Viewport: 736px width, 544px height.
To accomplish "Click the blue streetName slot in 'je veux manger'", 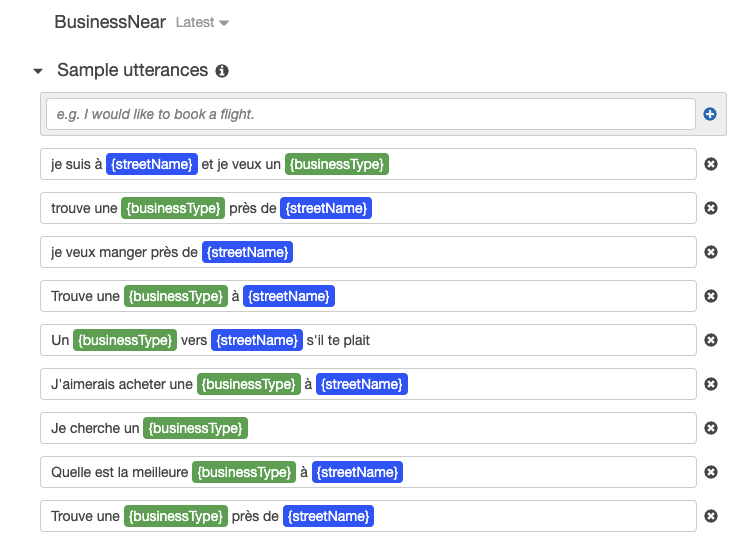I will (x=247, y=252).
